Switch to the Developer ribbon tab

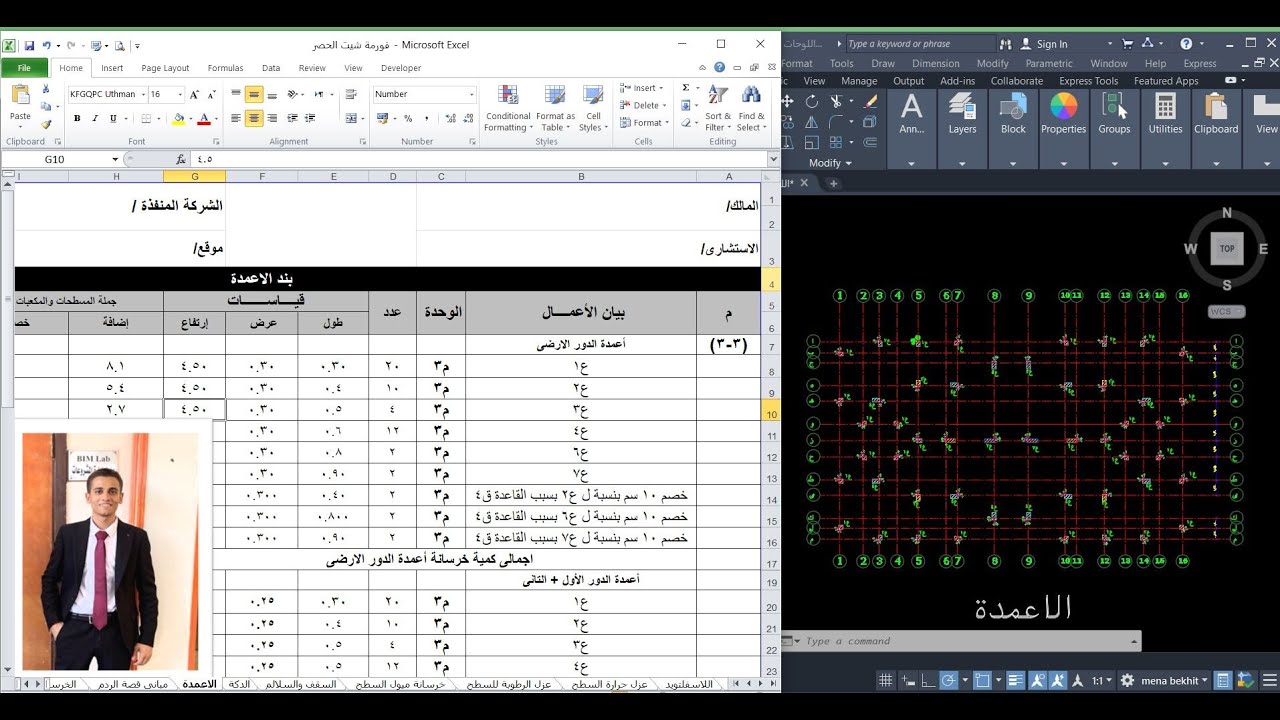(x=401, y=68)
